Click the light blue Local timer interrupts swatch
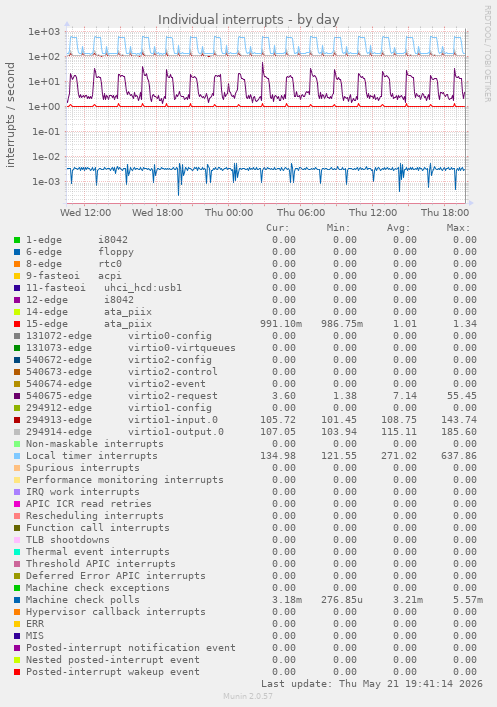The image size is (497, 707). [17, 456]
